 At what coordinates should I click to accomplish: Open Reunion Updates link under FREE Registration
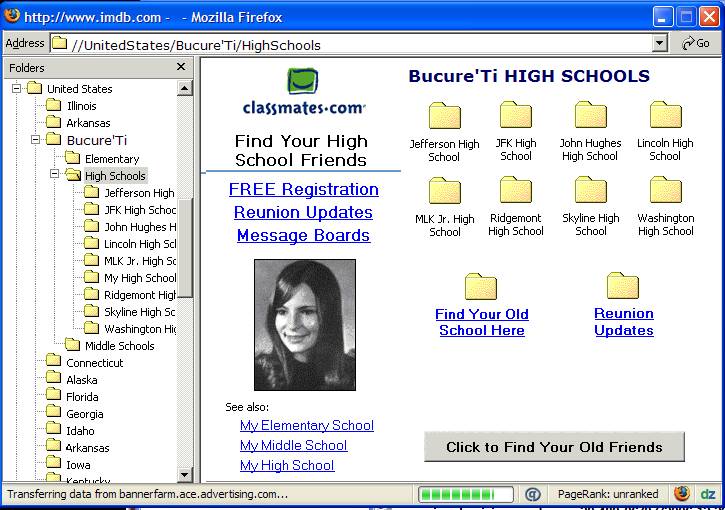[303, 212]
